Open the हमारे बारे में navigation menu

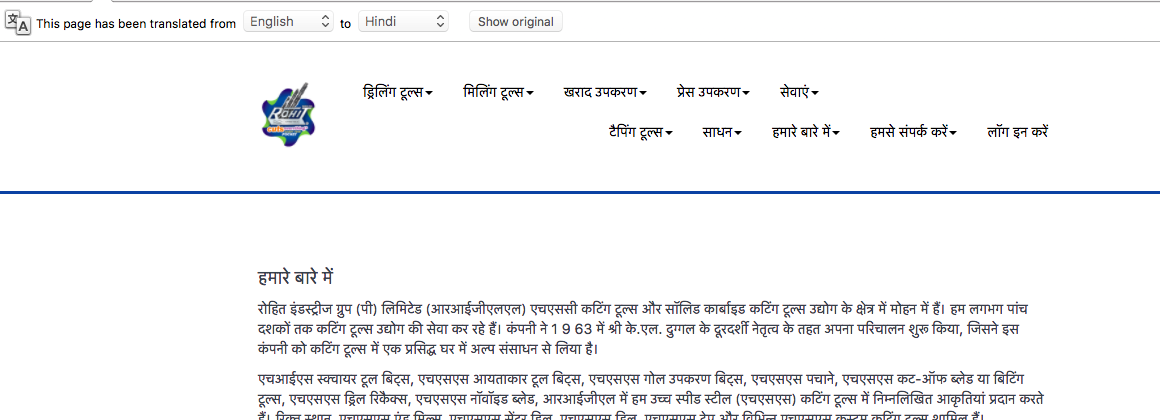coord(806,133)
